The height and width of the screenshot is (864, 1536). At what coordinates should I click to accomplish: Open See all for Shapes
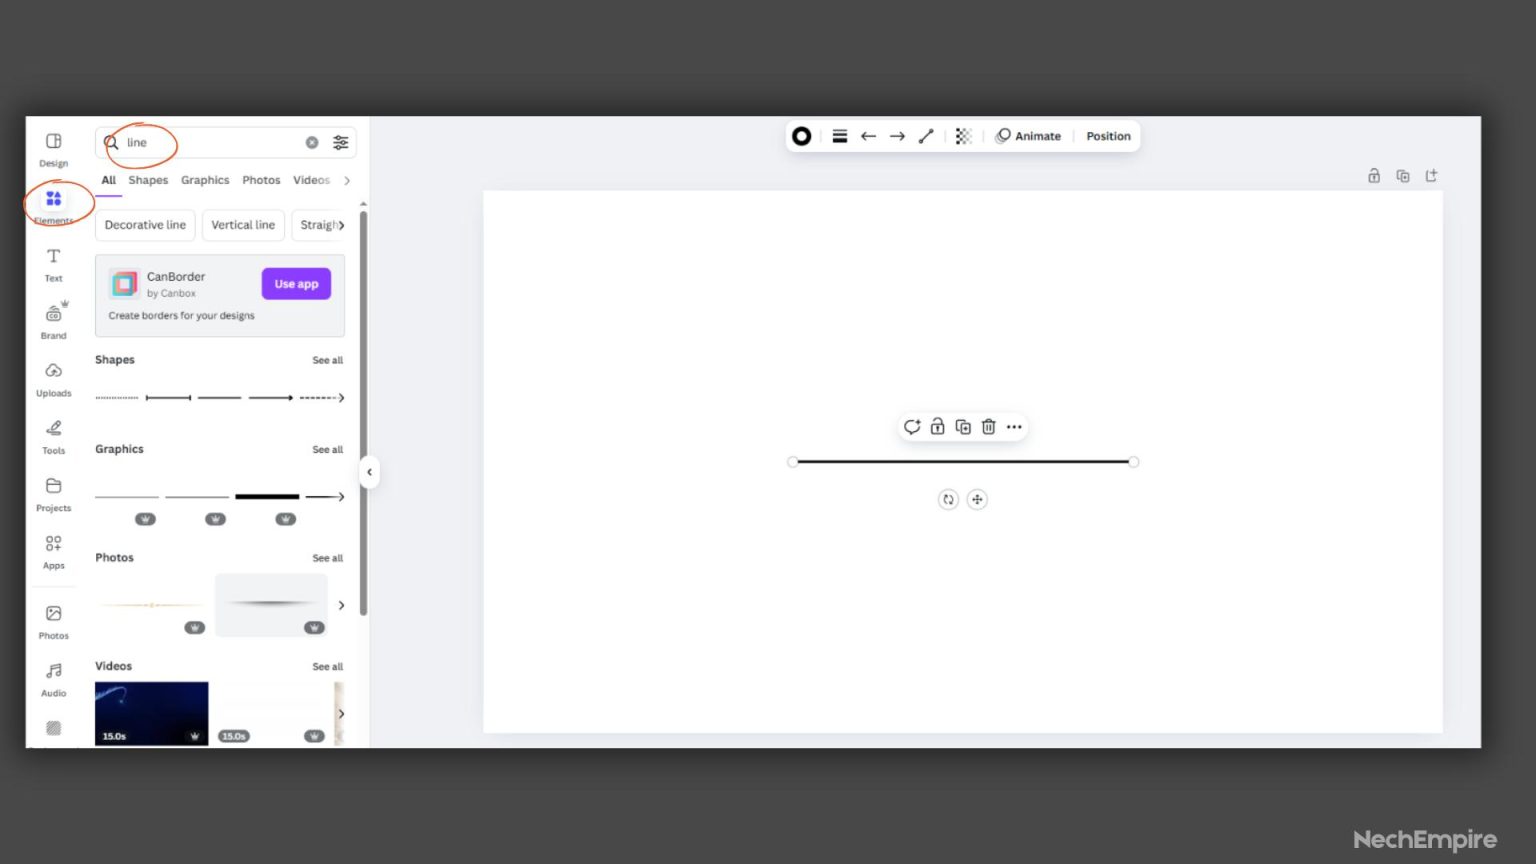tap(327, 360)
